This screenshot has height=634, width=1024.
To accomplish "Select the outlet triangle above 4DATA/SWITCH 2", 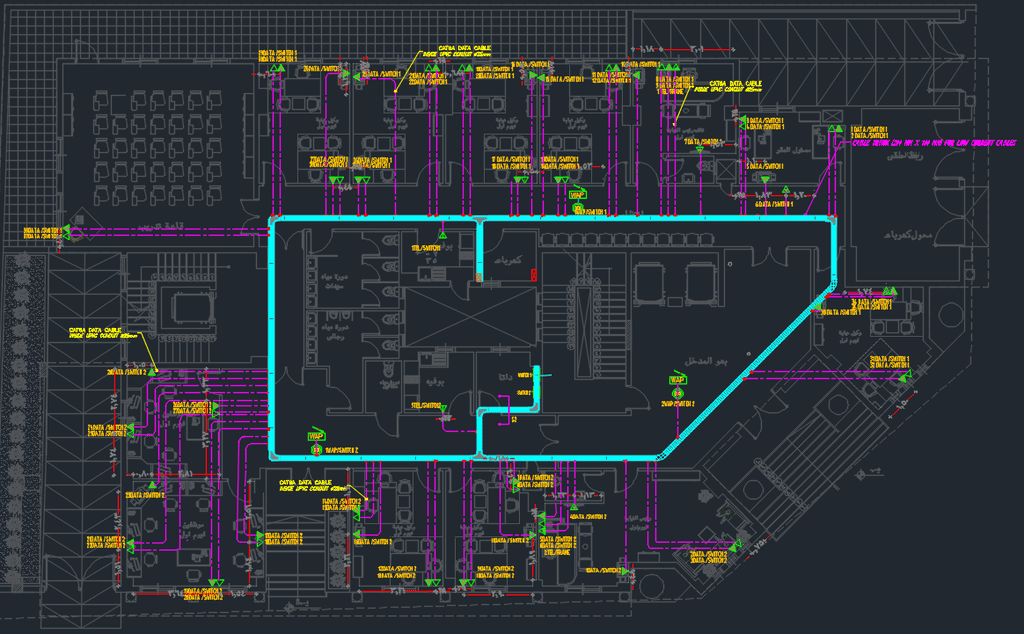I will click(573, 506).
